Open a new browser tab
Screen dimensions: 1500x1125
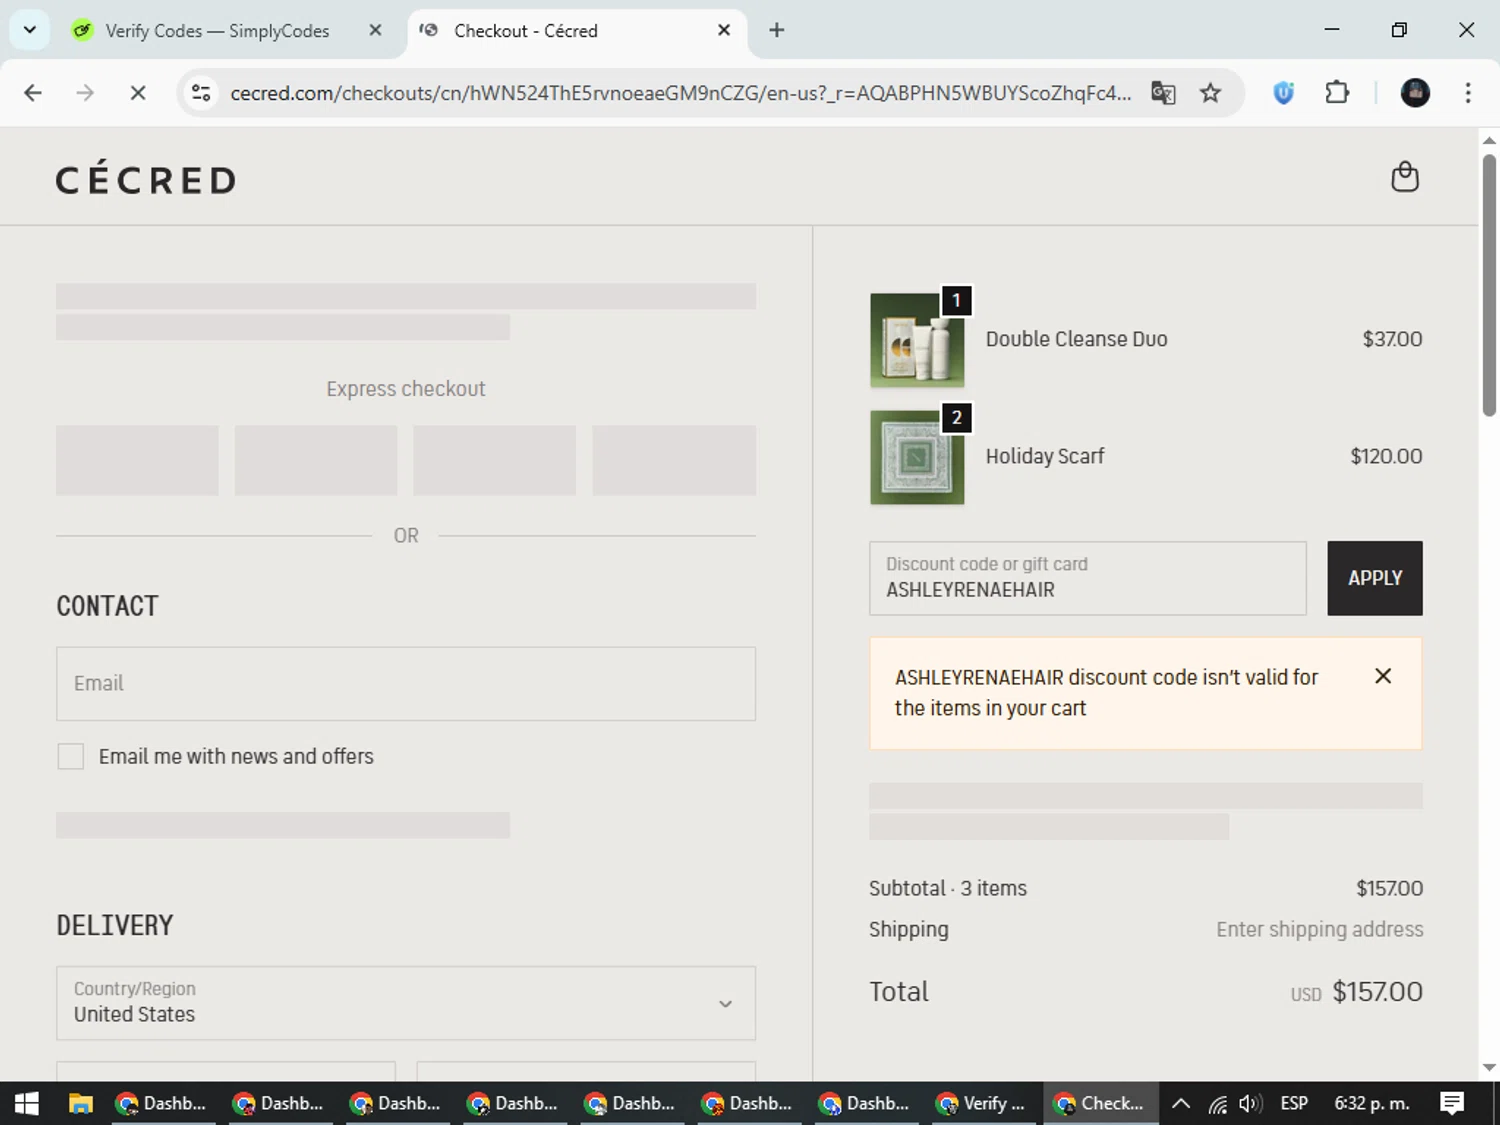click(777, 30)
